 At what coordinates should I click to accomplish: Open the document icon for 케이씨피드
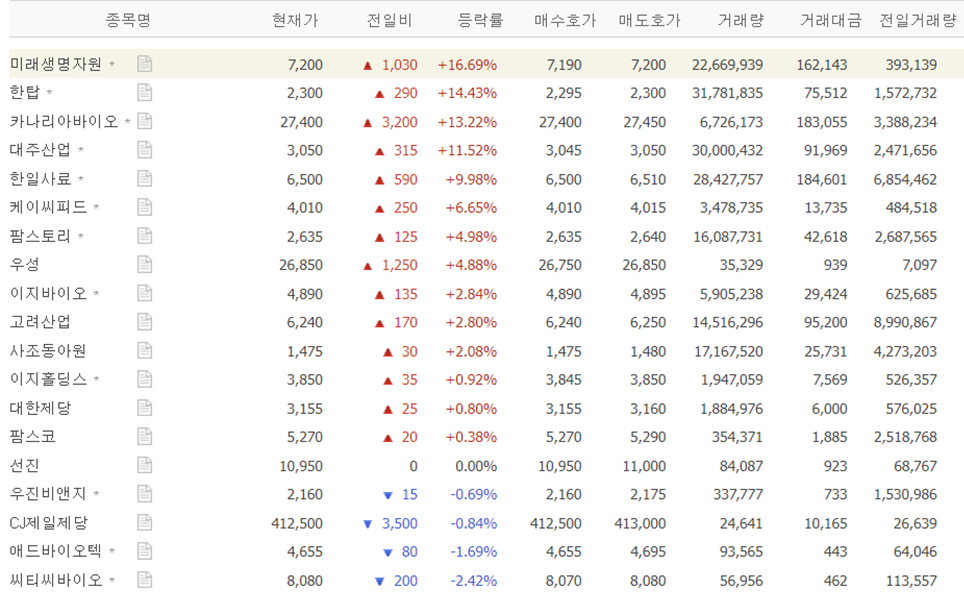tap(144, 207)
